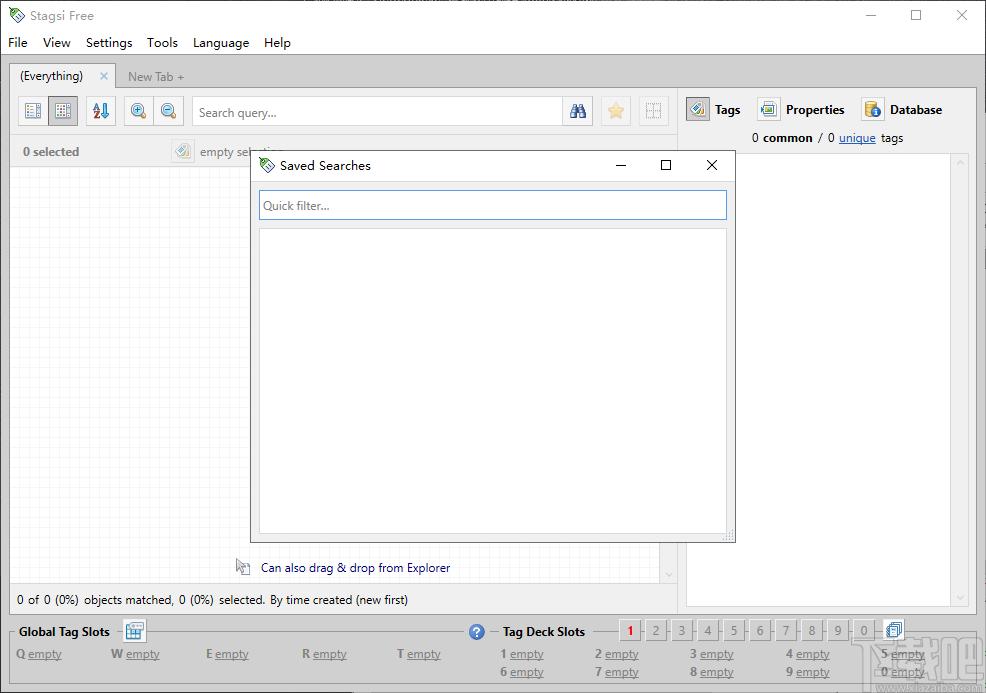Open the View menu
This screenshot has height=693, width=986.
57,43
